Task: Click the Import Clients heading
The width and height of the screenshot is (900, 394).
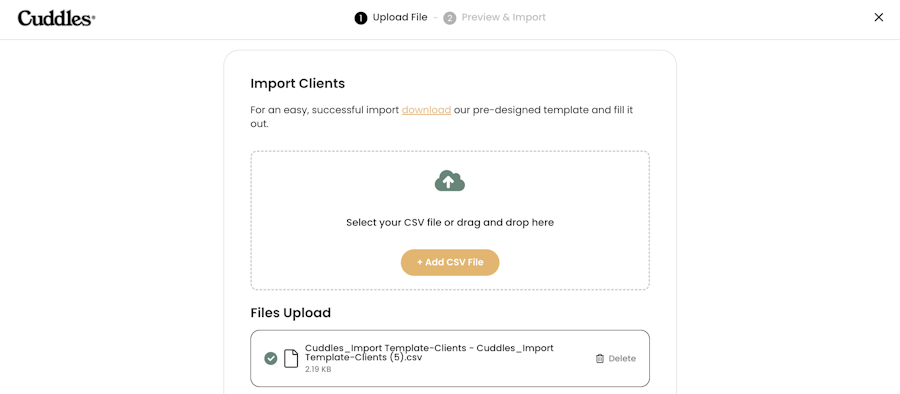Action: pos(297,83)
